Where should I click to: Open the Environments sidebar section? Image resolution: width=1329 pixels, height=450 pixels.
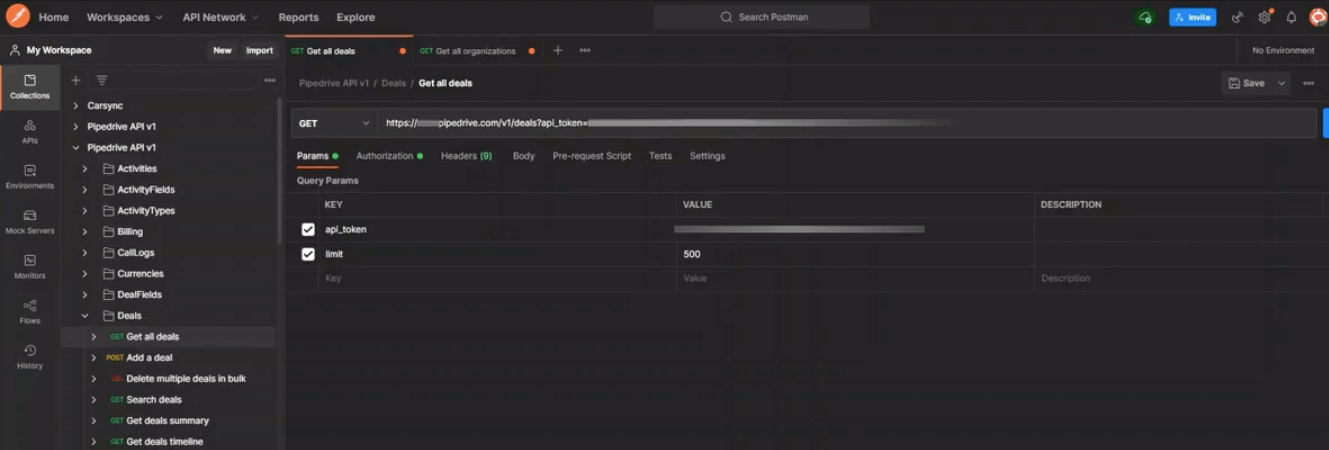pyautogui.click(x=30, y=177)
